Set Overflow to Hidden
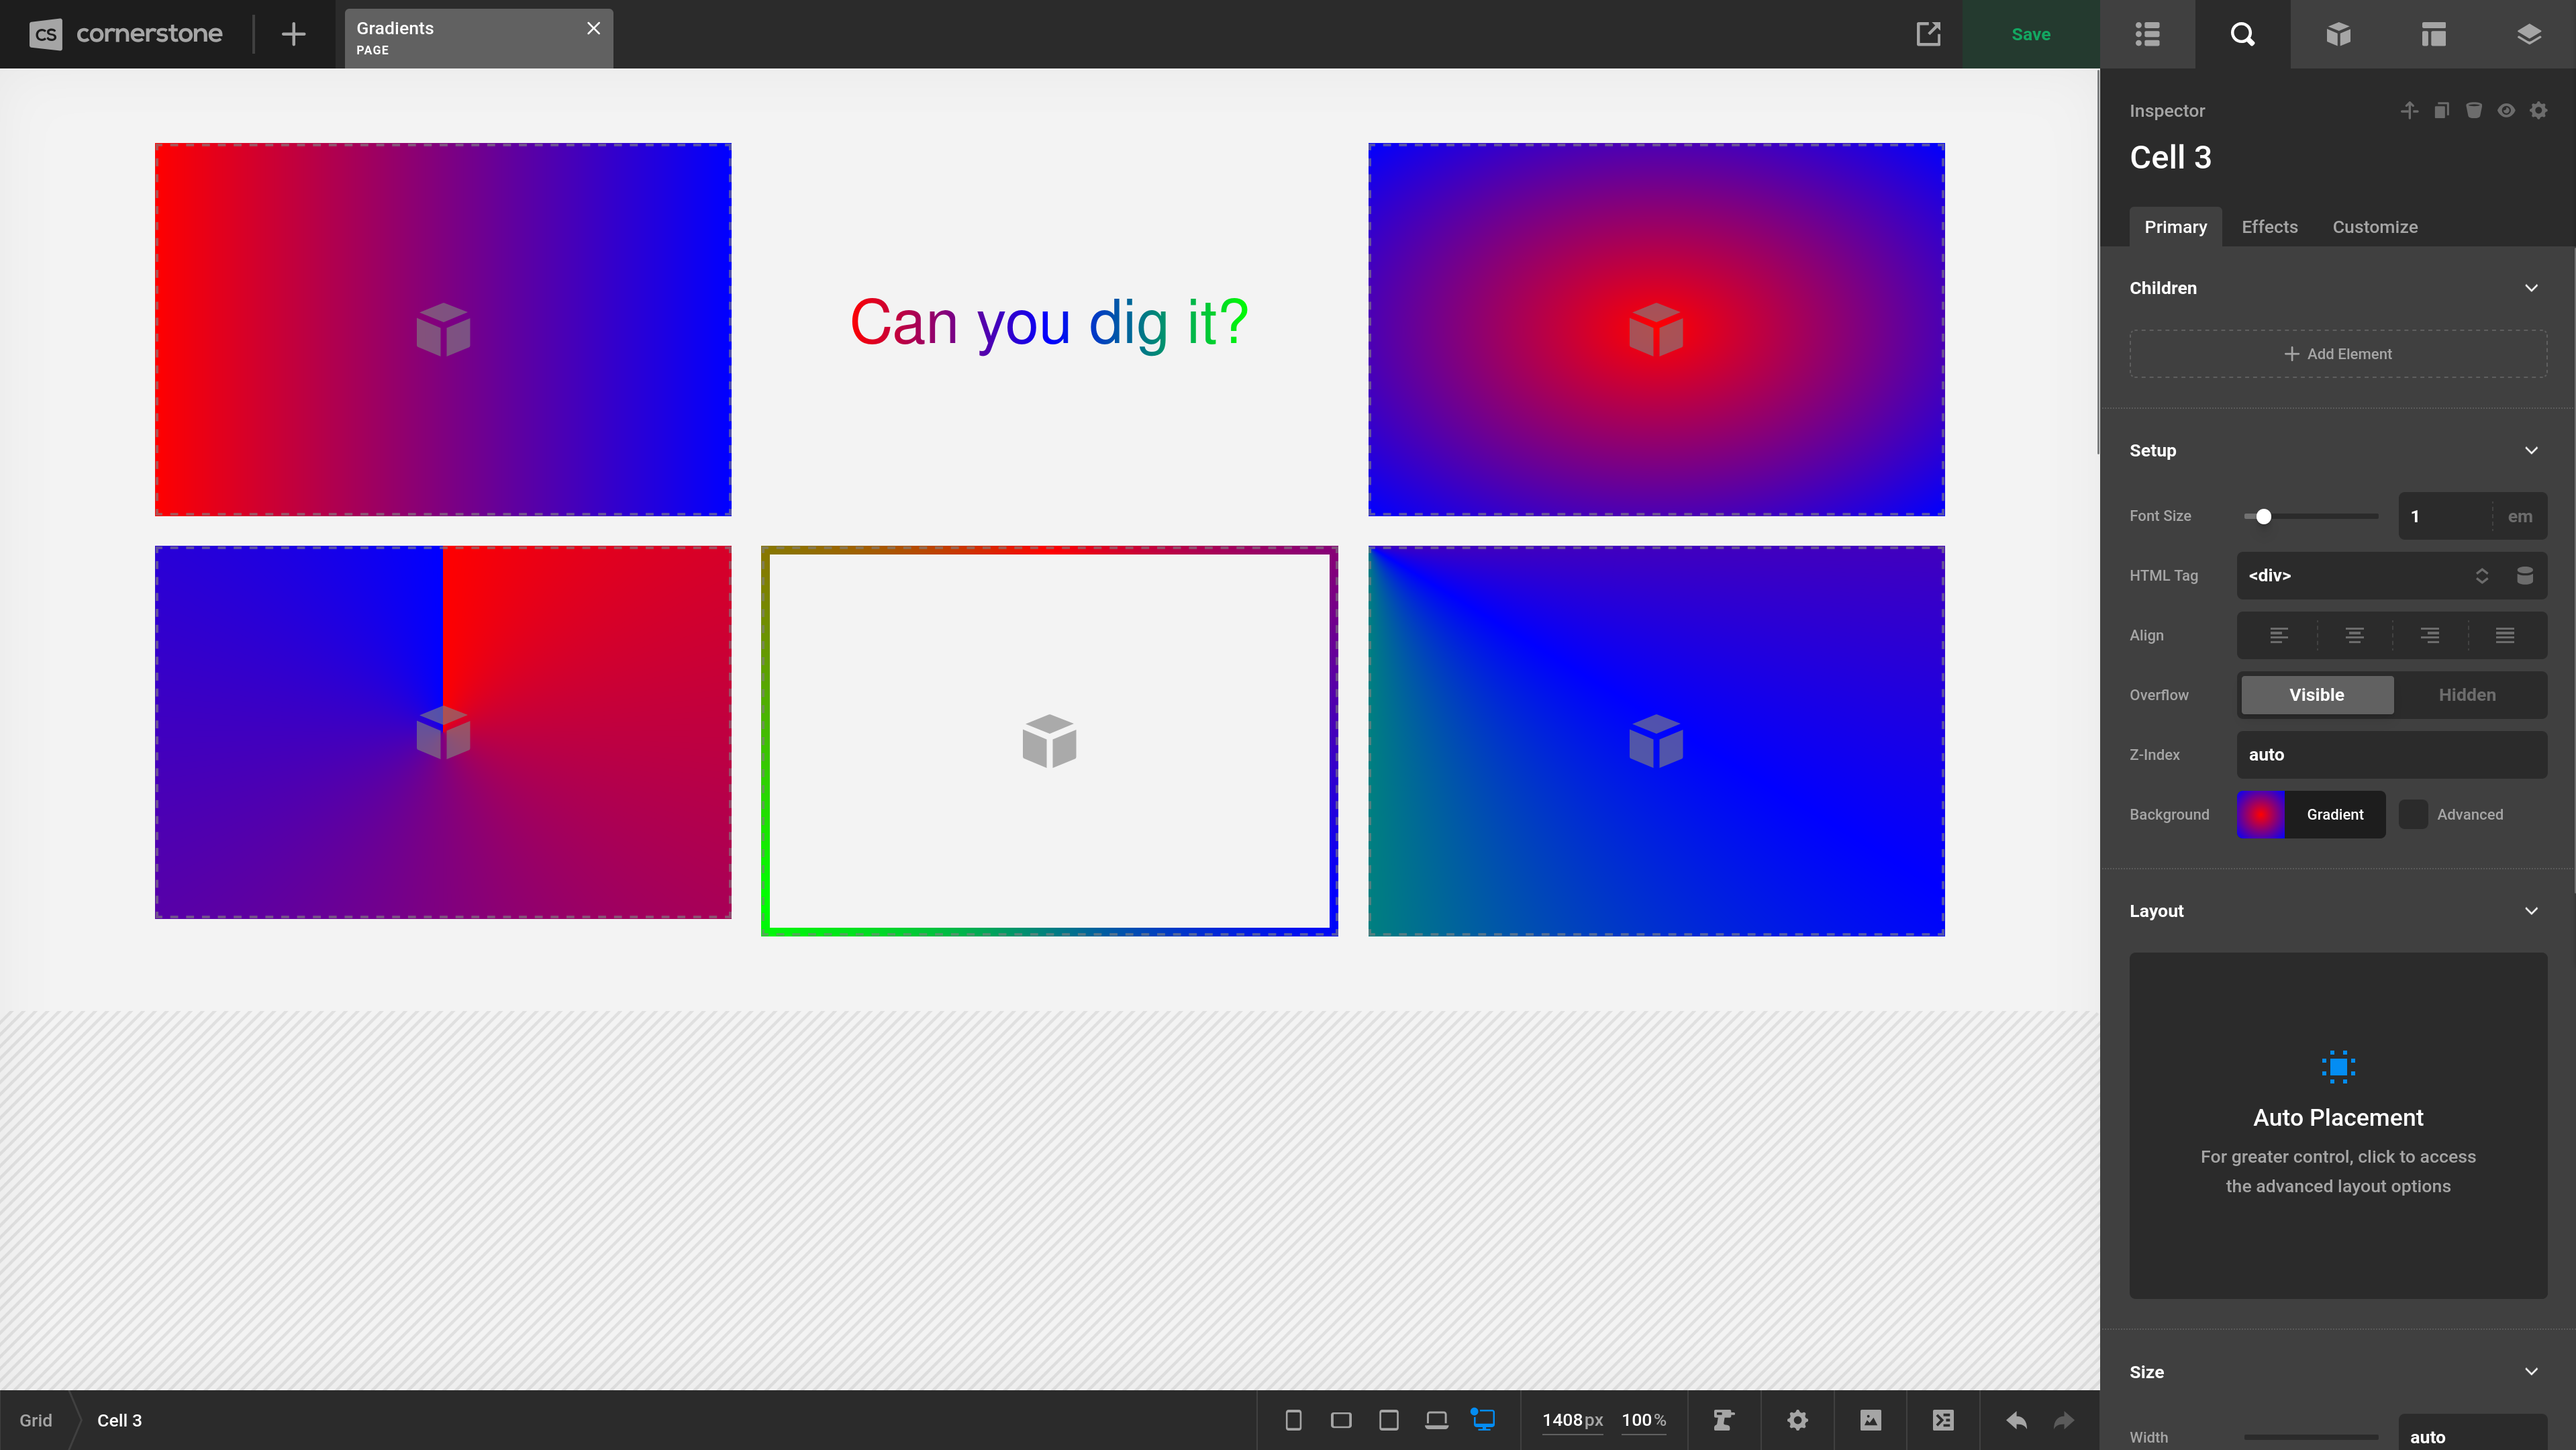2576x1450 pixels. point(2467,694)
